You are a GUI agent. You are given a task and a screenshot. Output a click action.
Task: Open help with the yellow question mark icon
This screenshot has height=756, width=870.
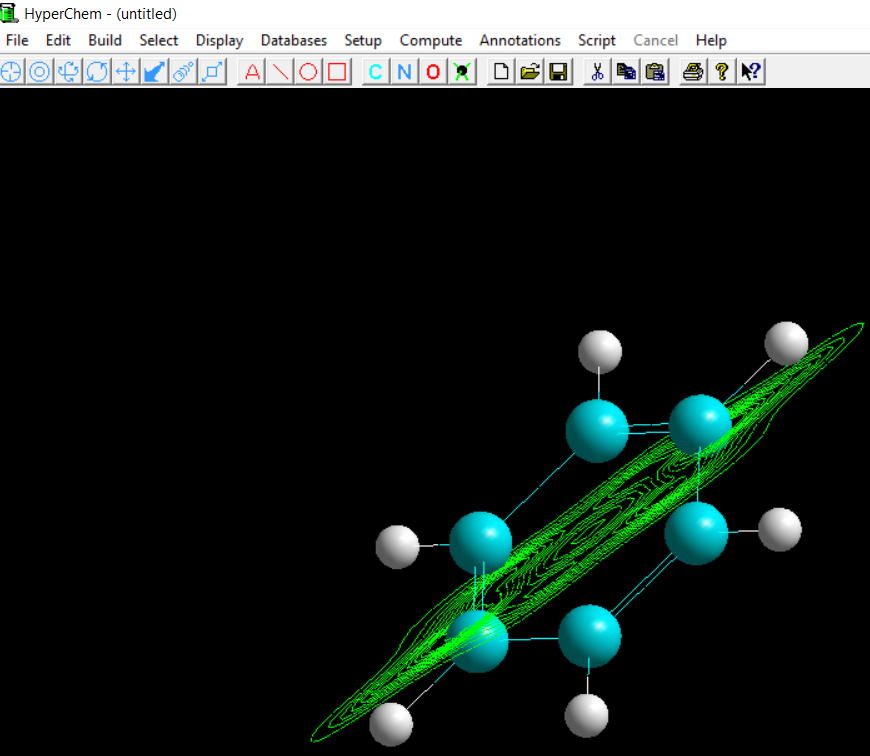[x=722, y=72]
